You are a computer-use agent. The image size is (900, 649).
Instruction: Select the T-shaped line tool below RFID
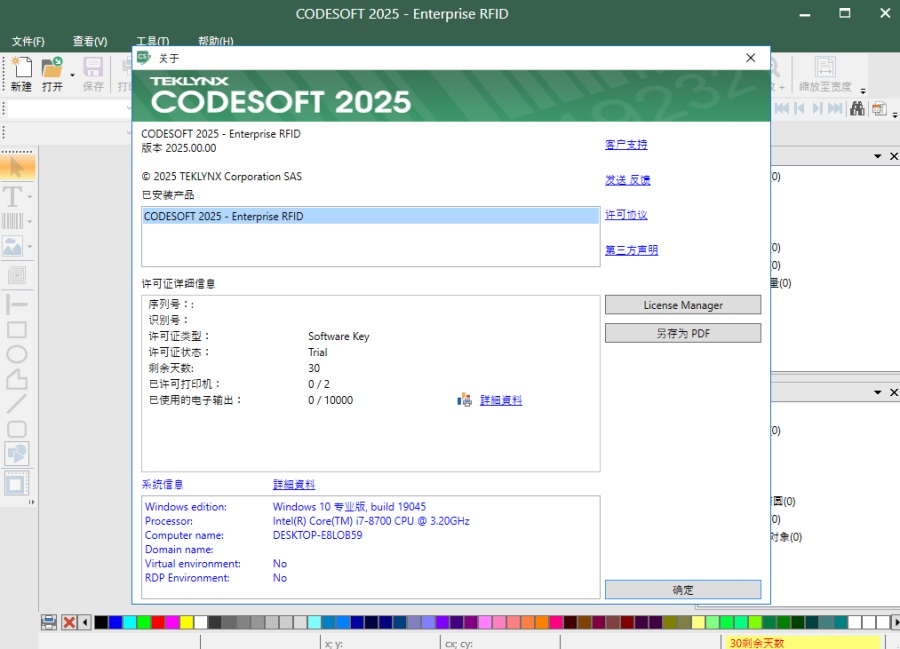coord(17,304)
